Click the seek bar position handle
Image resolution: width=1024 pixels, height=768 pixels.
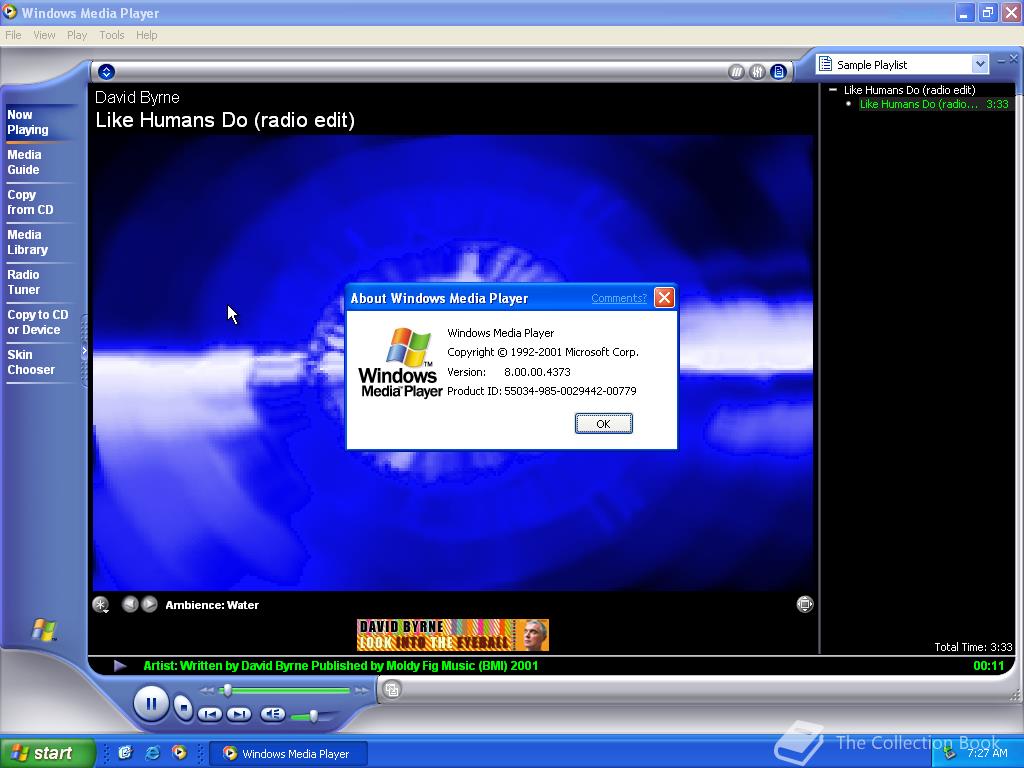[227, 690]
